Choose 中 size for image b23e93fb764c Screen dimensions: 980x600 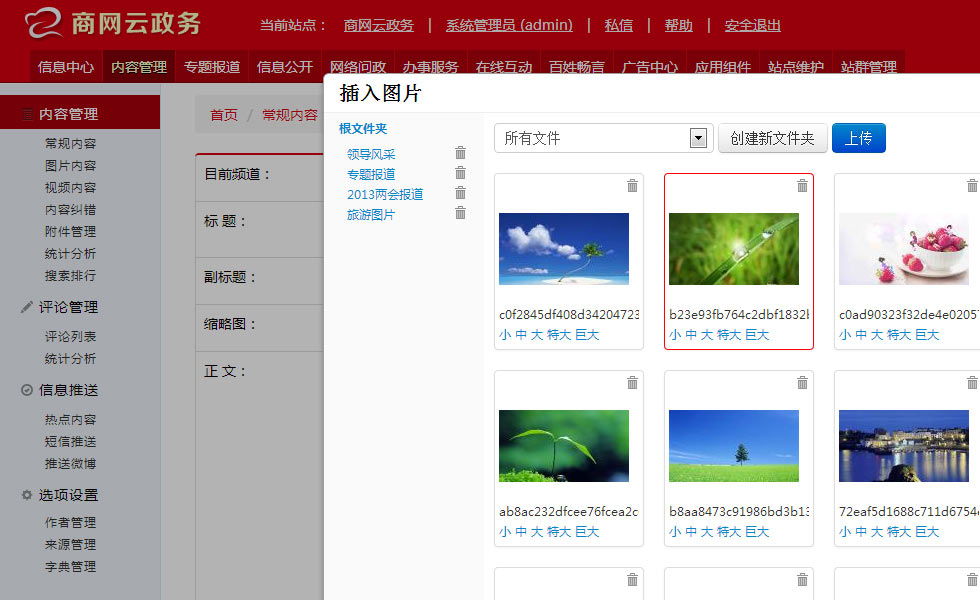click(x=691, y=335)
